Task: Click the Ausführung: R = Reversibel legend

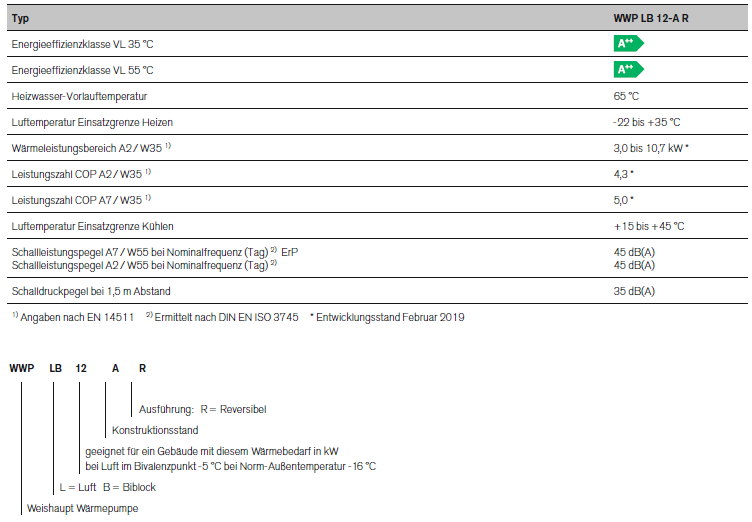Action: pyautogui.click(x=195, y=409)
